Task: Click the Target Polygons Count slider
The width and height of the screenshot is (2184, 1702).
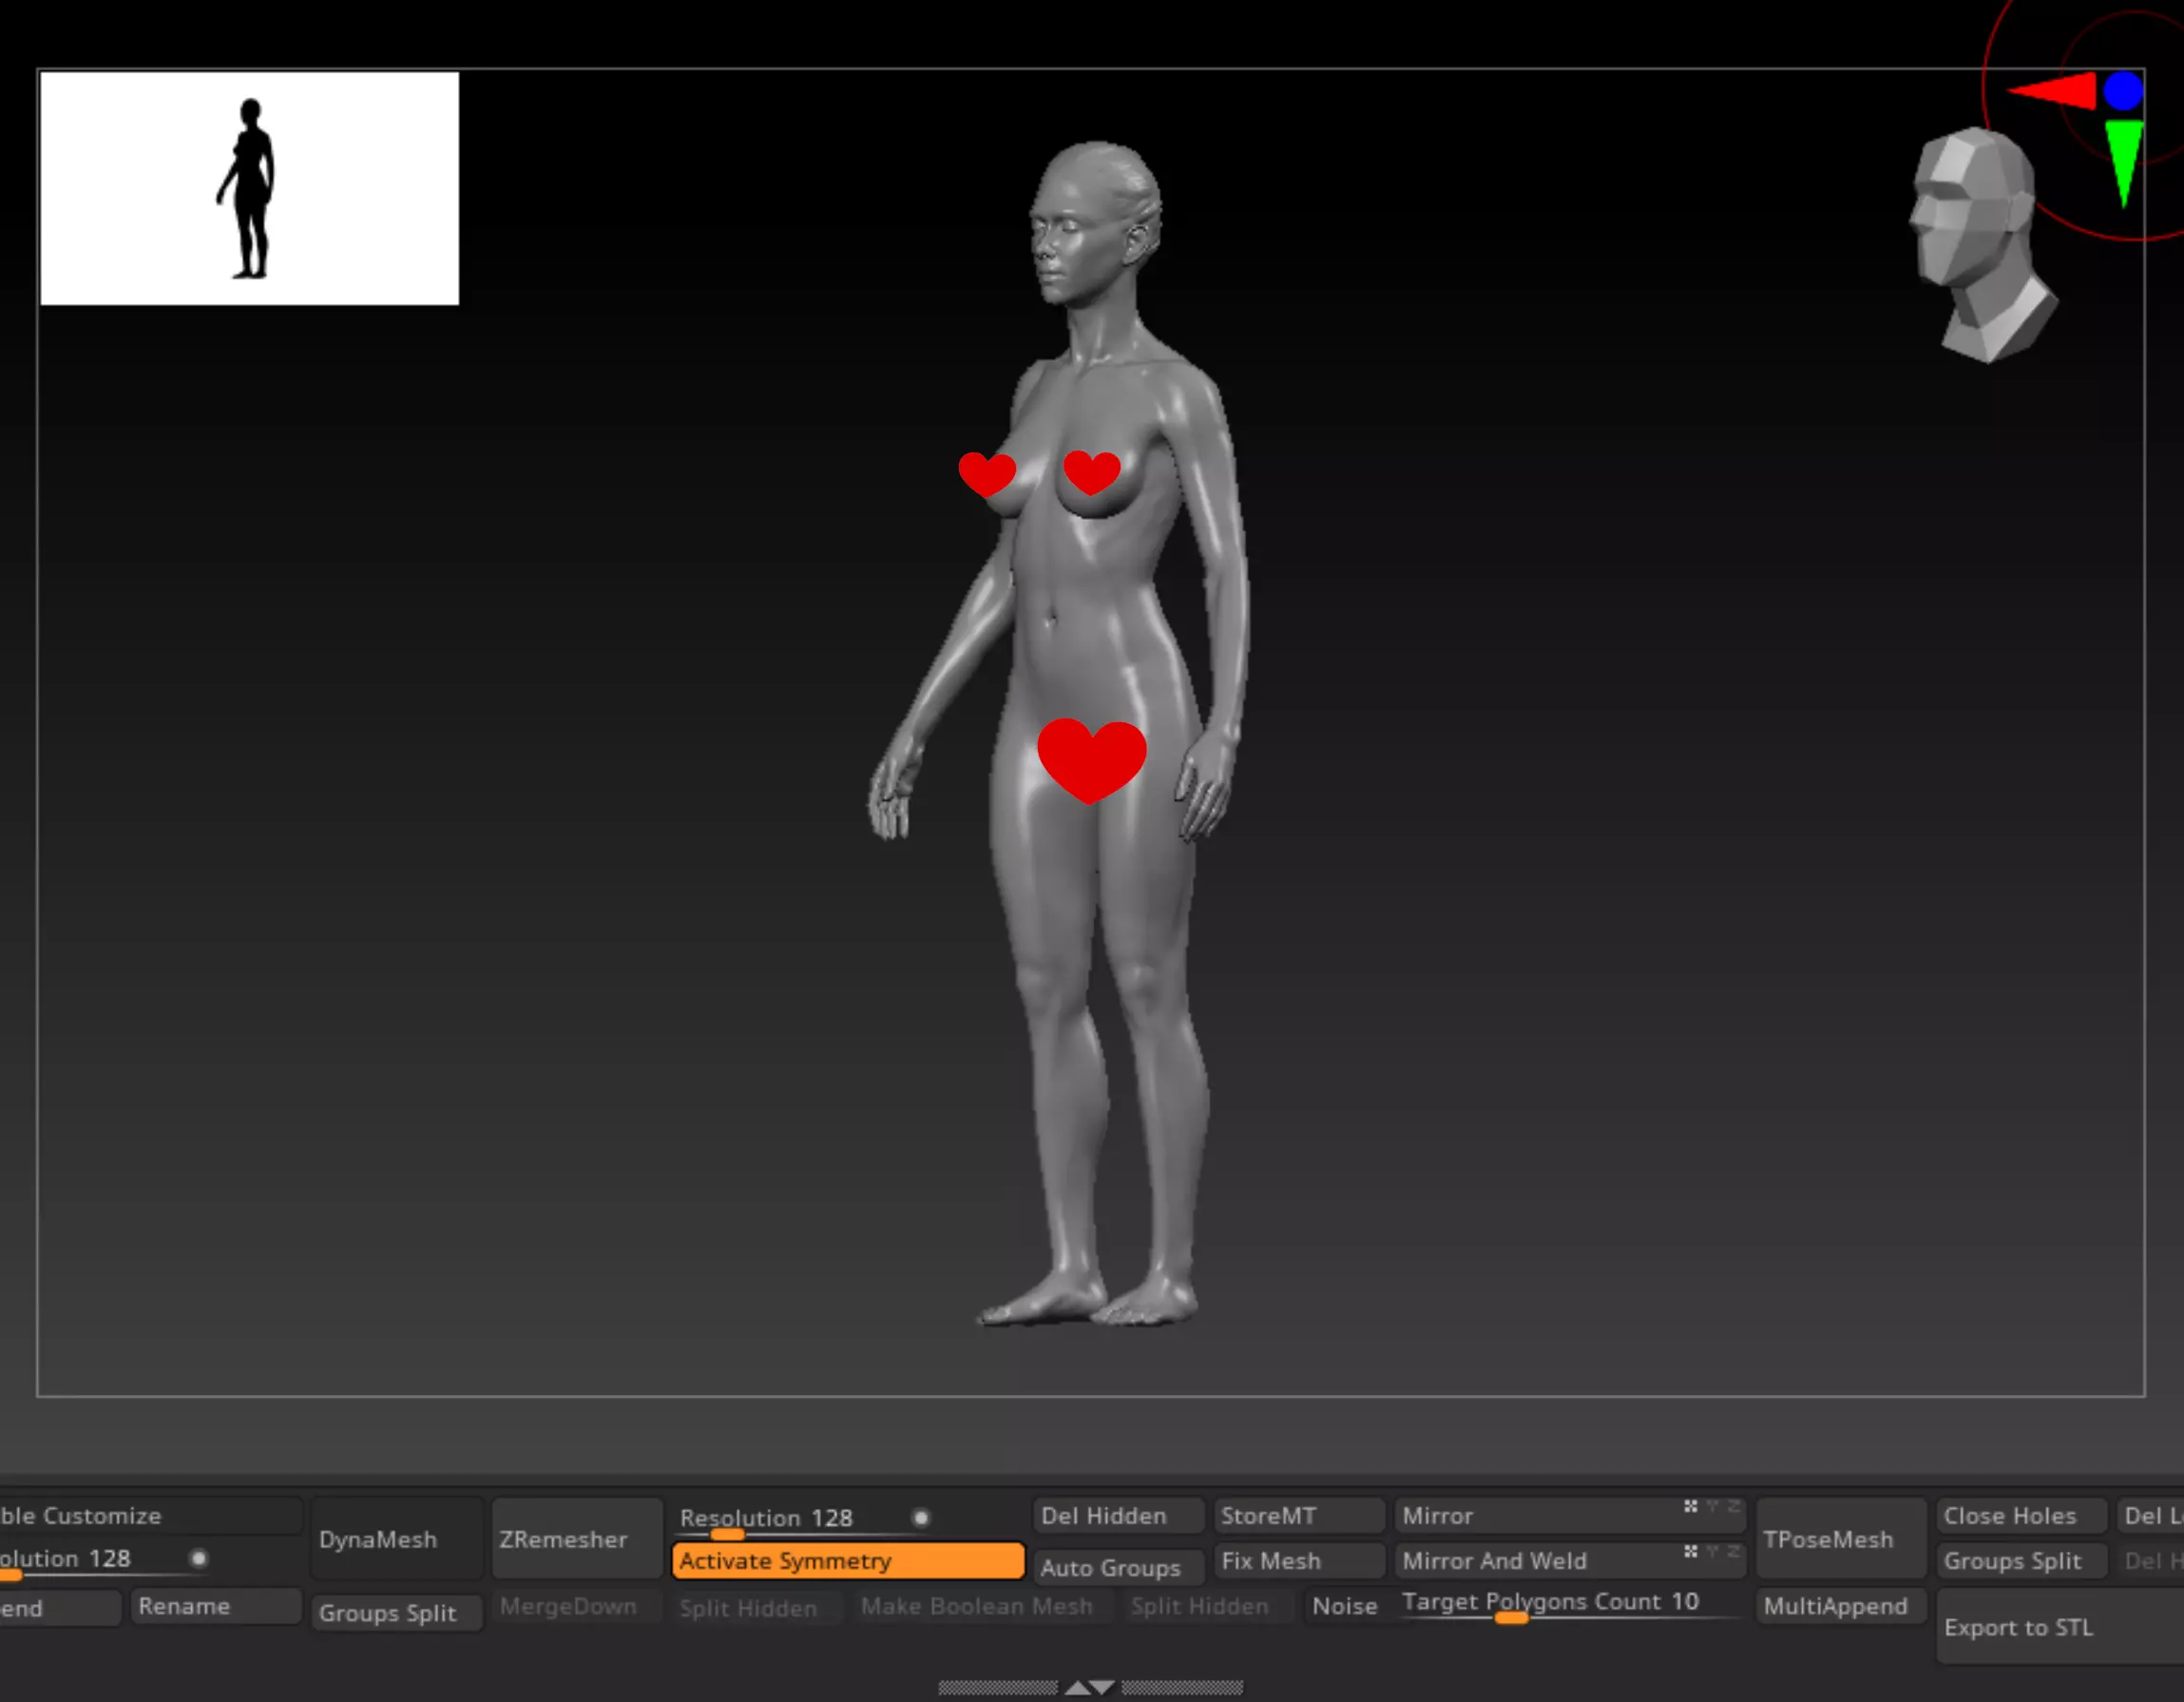Action: [1570, 1606]
